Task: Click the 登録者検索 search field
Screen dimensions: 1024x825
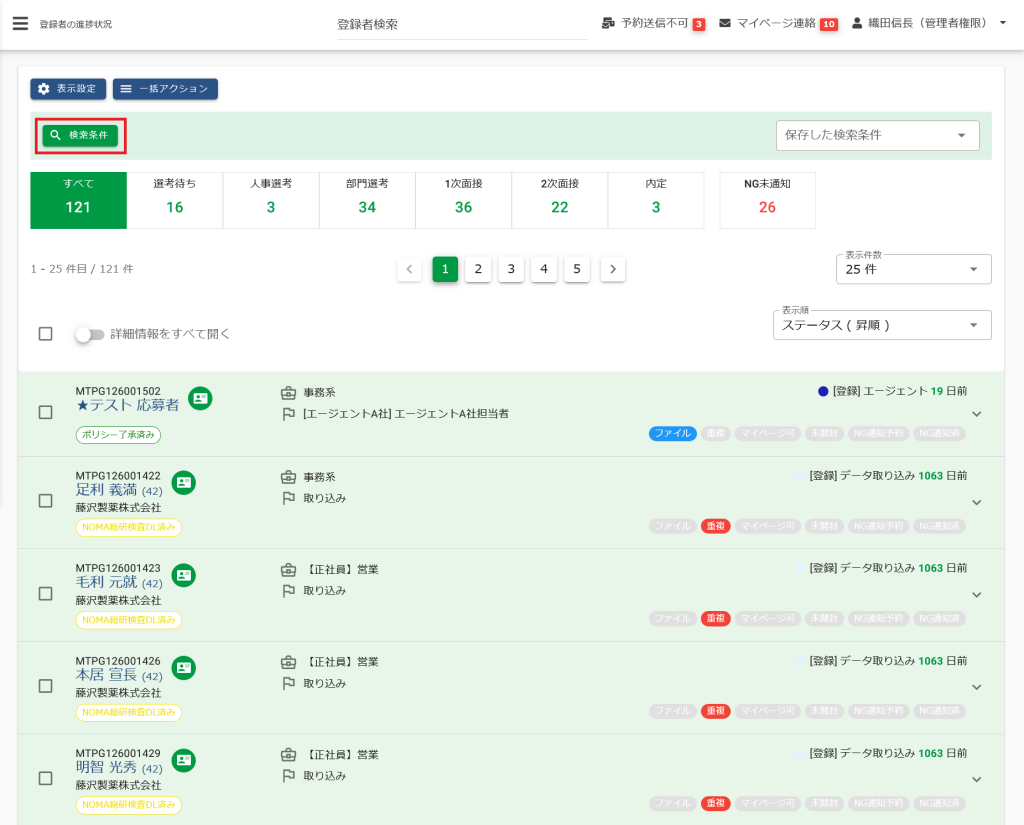Action: (460, 24)
